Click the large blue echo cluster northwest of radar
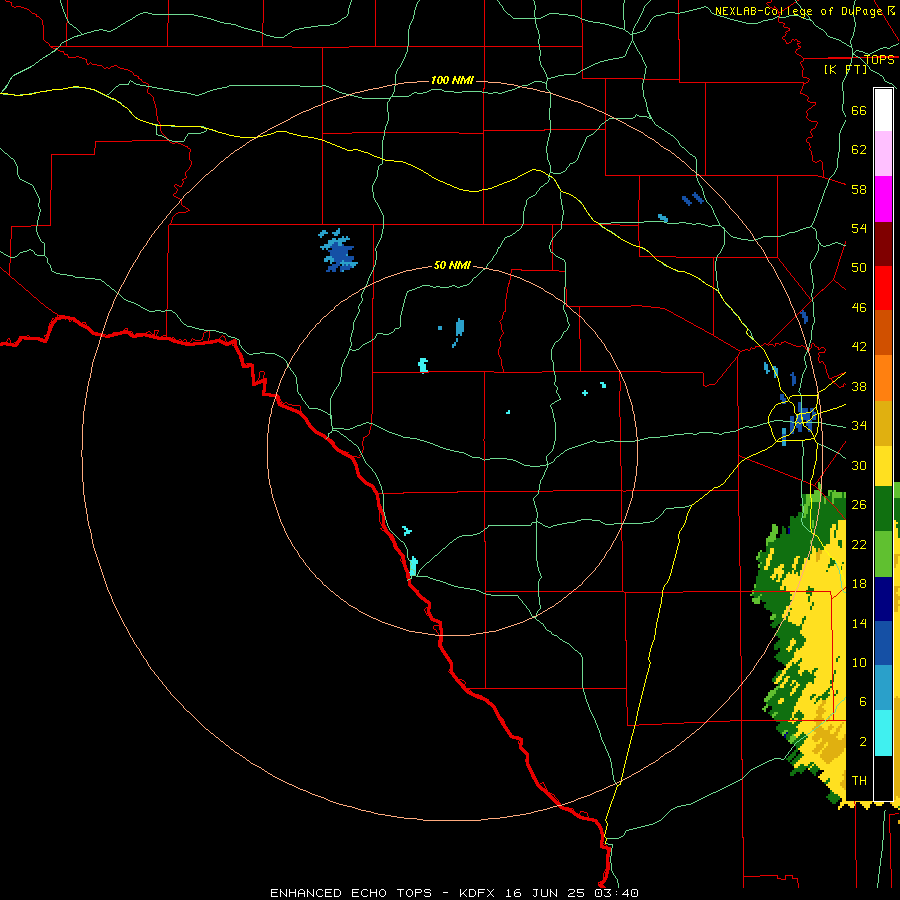900x900 pixels. pyautogui.click(x=339, y=251)
